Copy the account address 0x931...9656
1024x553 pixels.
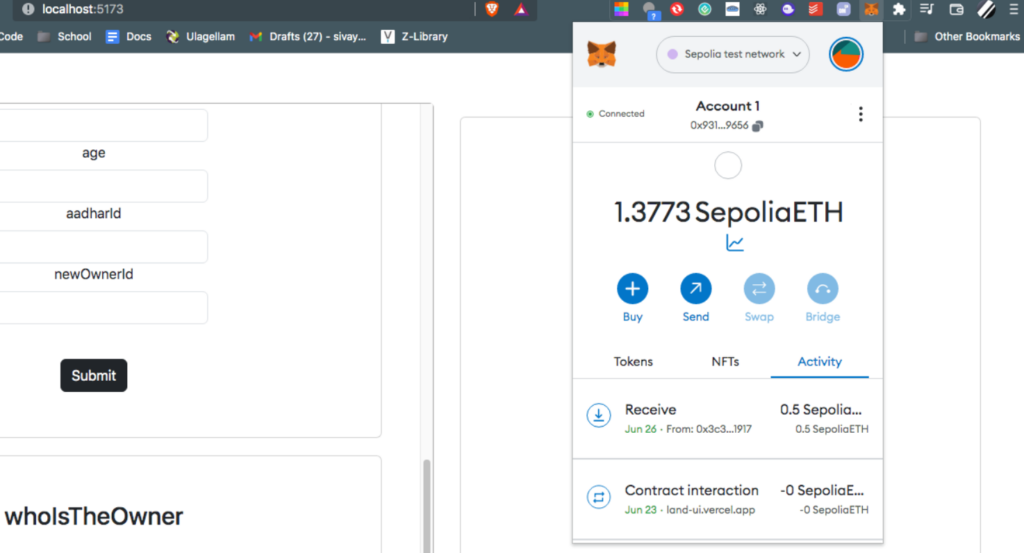[x=758, y=126]
